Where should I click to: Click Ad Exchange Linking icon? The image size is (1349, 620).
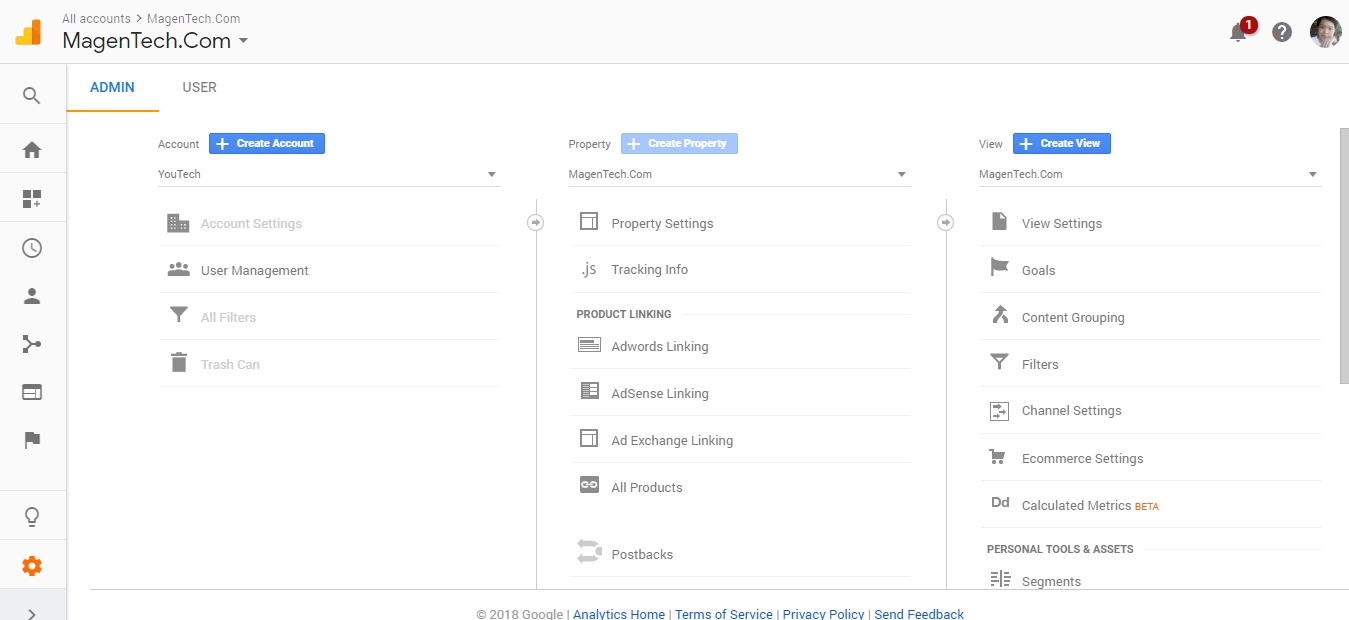point(589,439)
